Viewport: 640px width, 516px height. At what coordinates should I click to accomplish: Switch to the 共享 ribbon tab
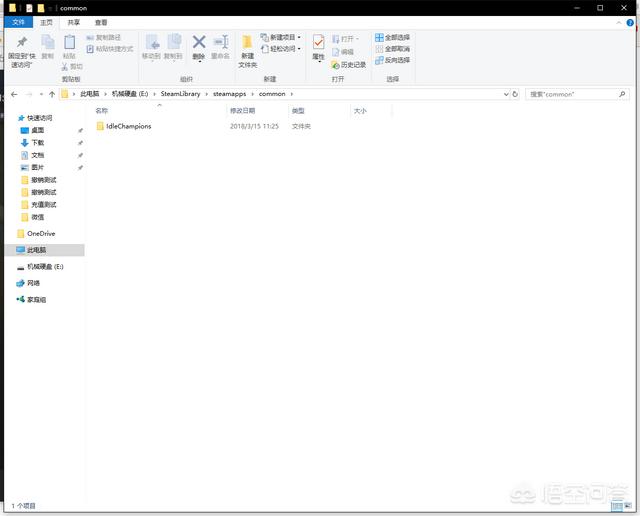point(73,22)
